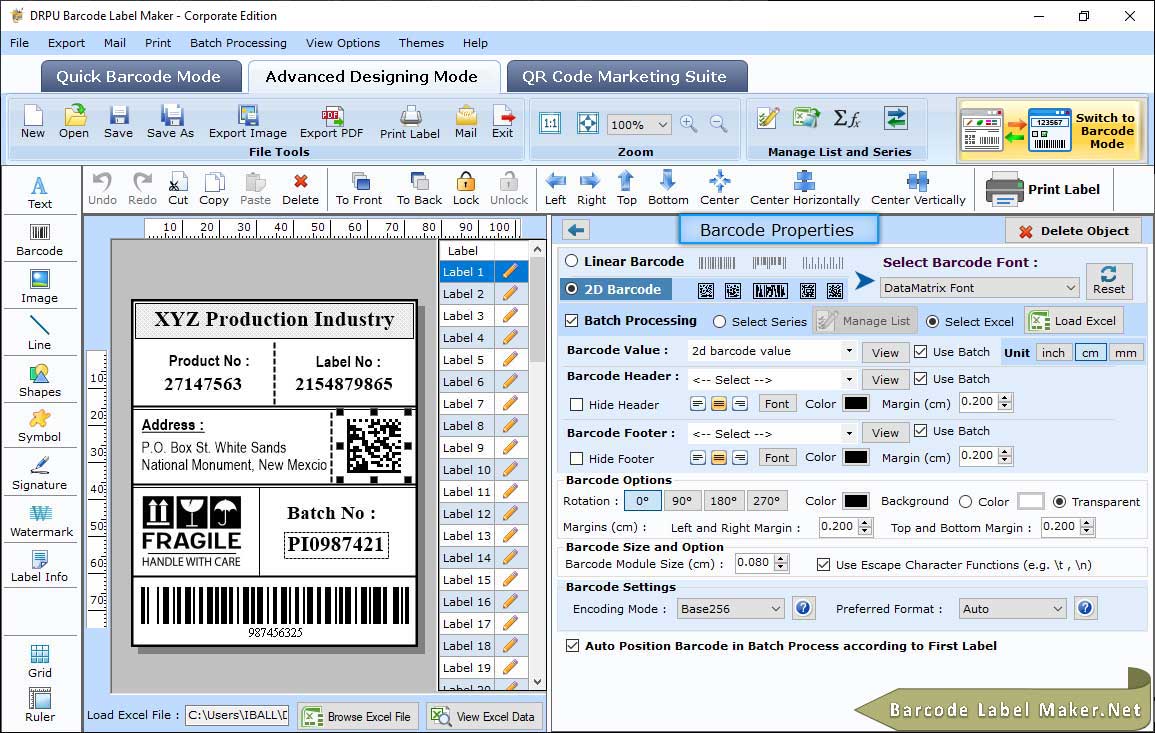This screenshot has height=733, width=1155.
Task: Toggle Use Batch for Barcode Value
Action: click(x=921, y=352)
